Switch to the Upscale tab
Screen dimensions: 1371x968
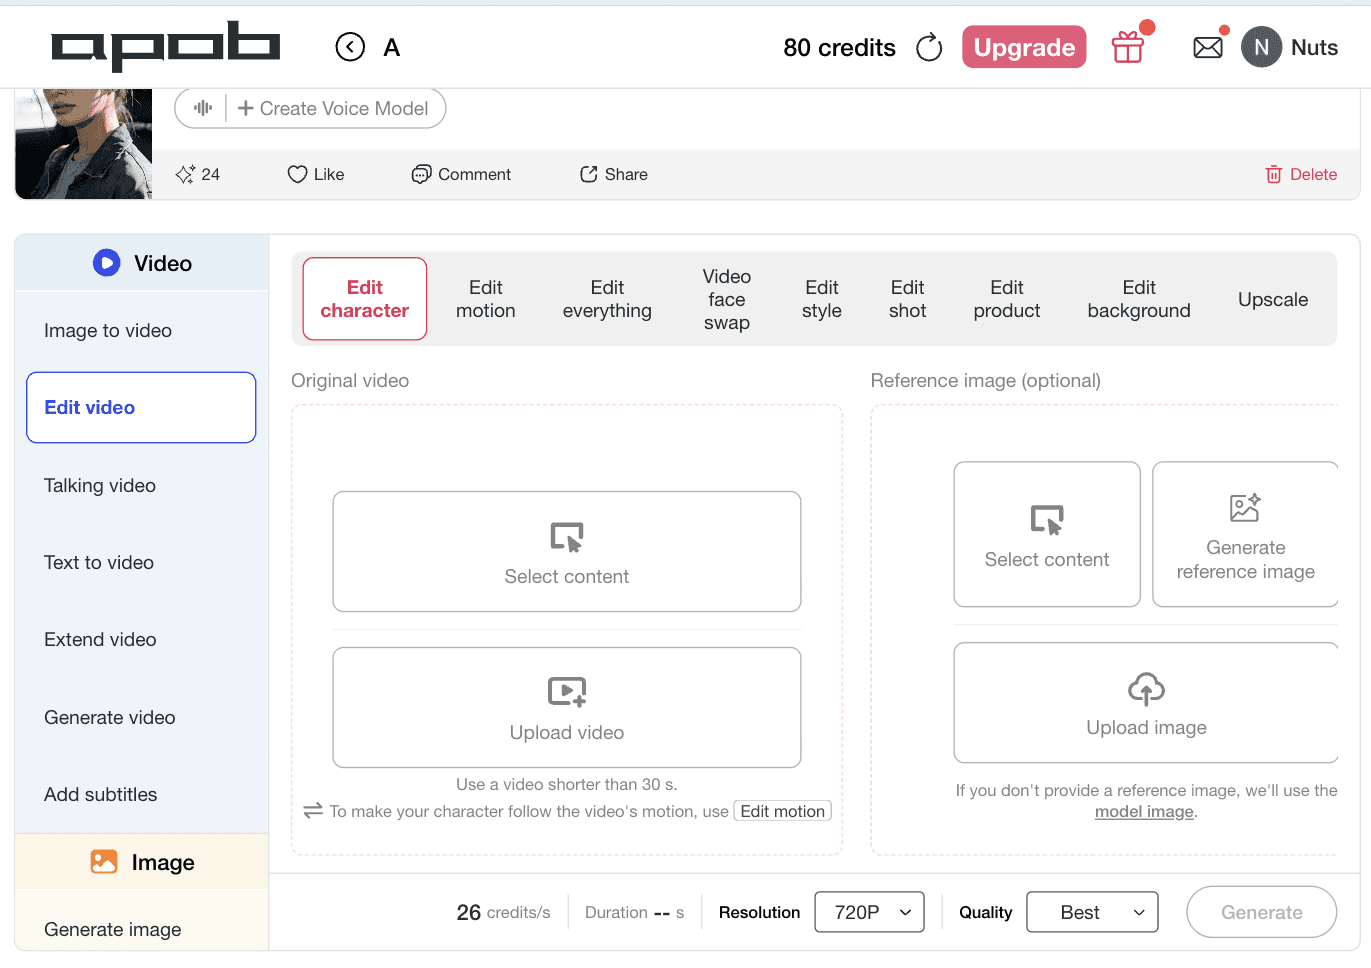(1273, 299)
